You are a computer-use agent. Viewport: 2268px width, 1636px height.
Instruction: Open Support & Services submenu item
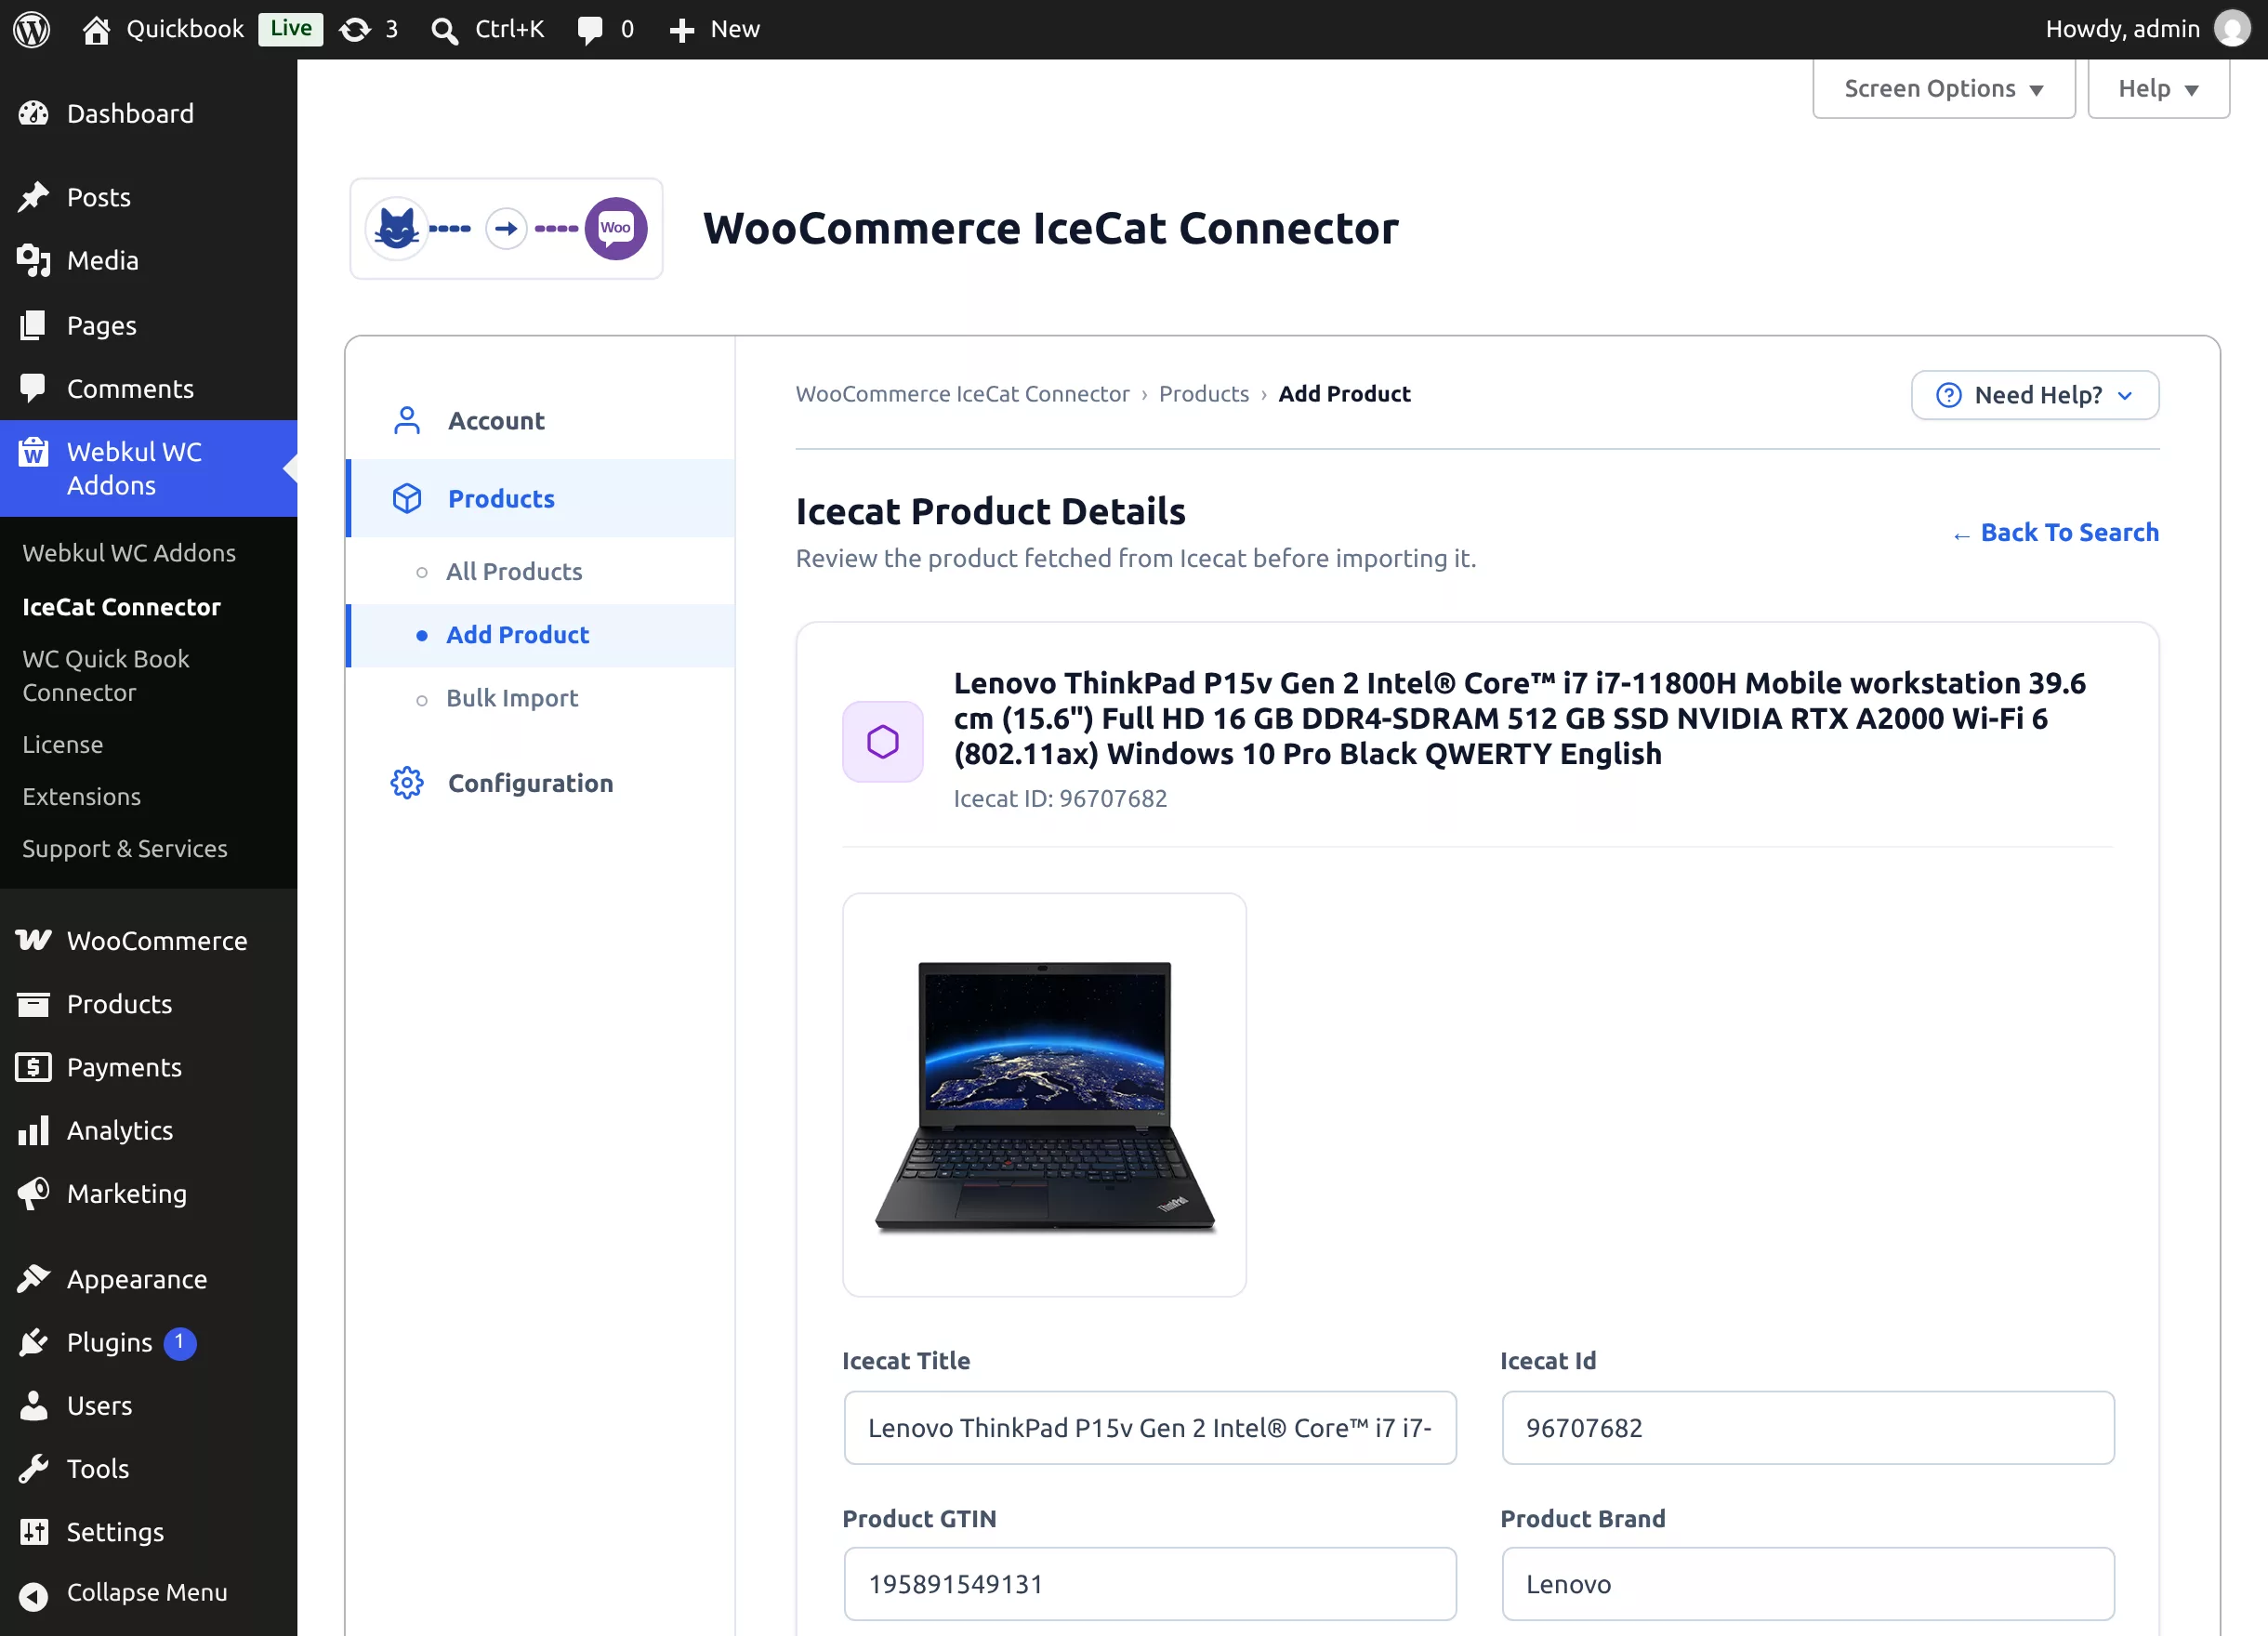click(125, 848)
